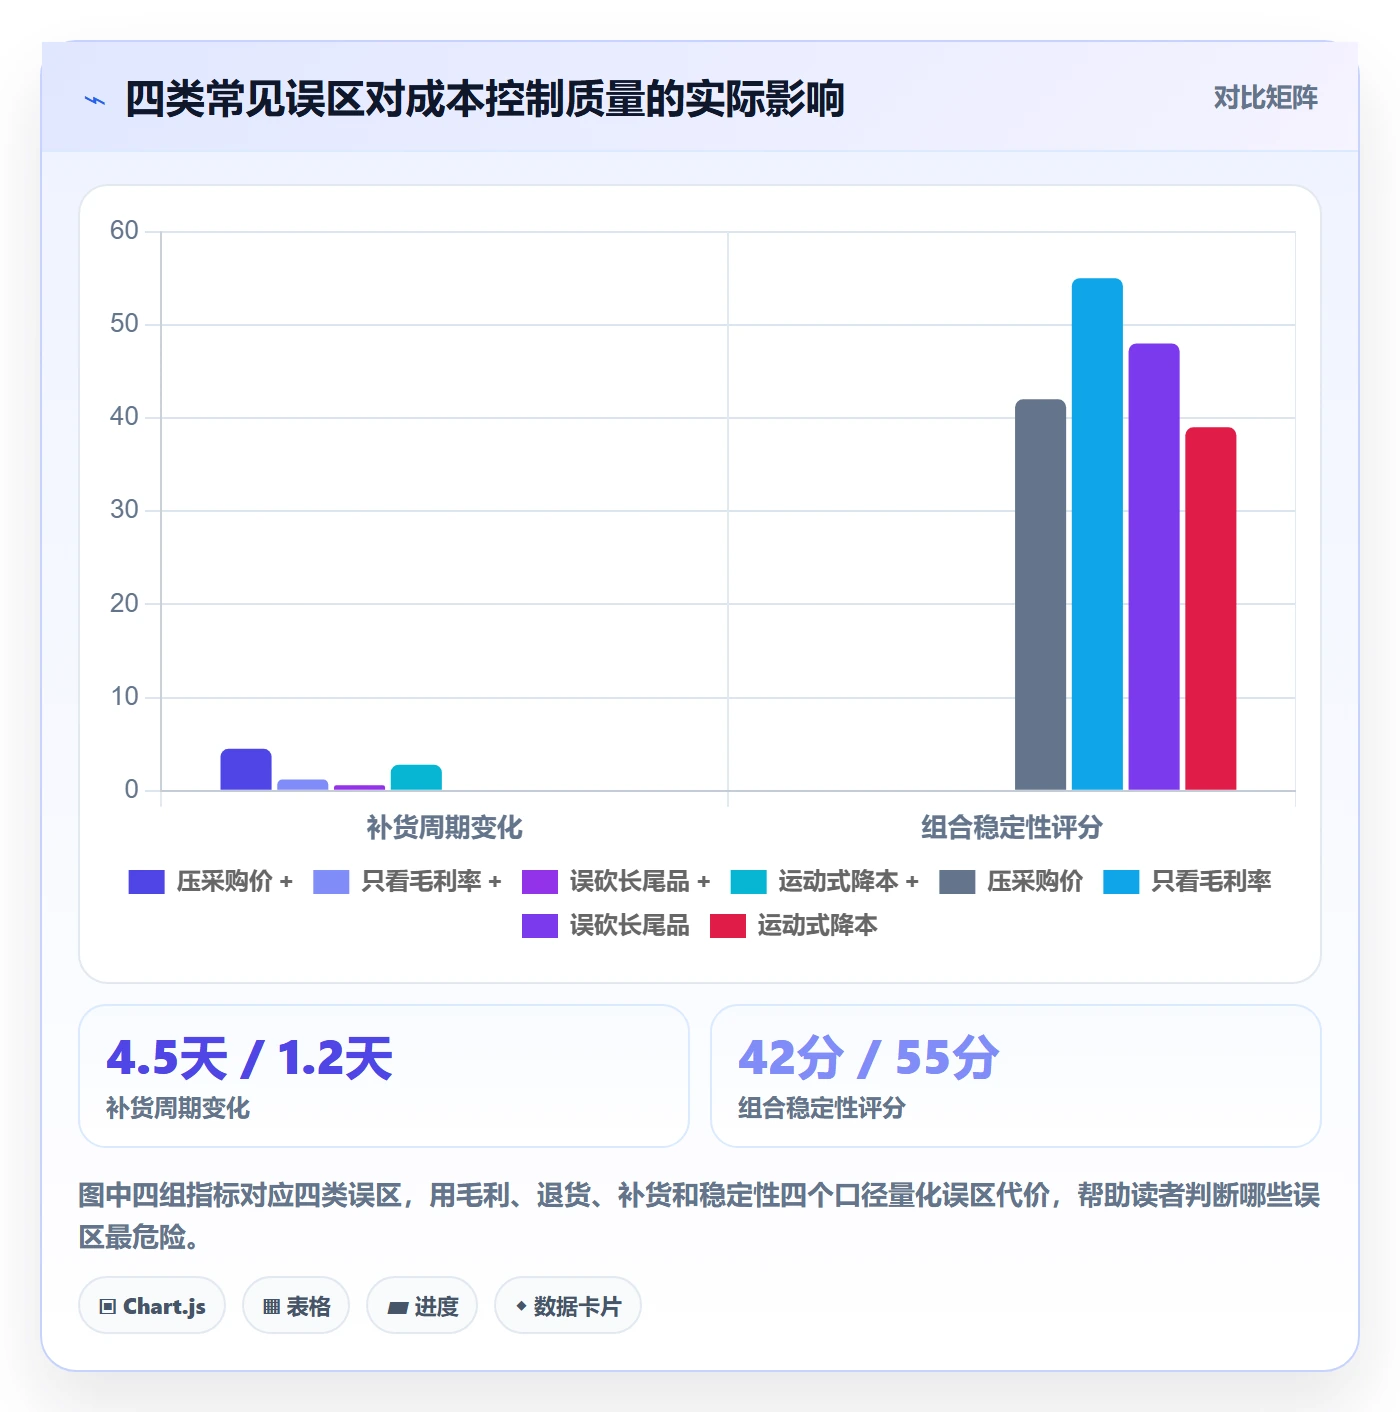Click the 补货周期变化 axis label

pos(444,828)
